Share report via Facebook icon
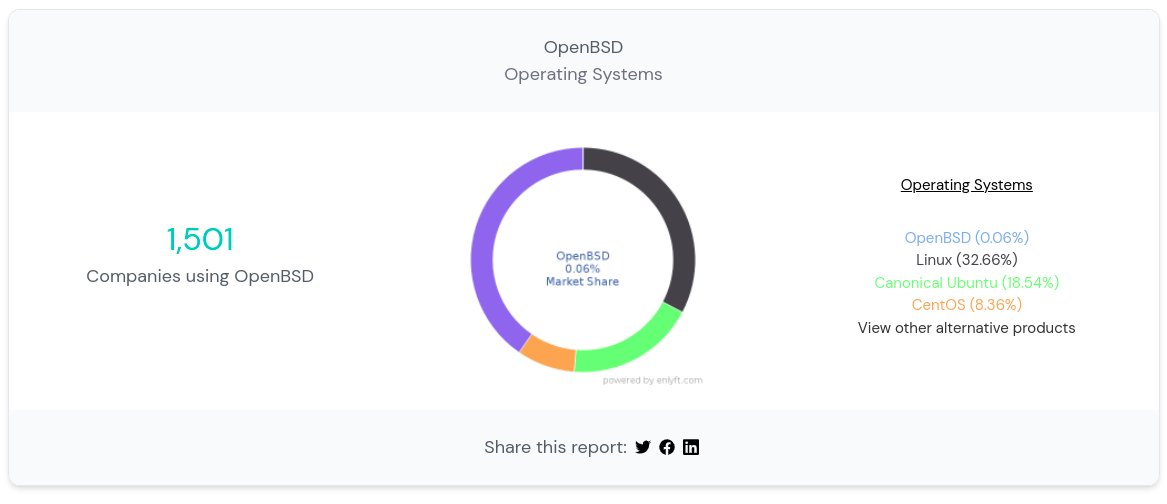The height and width of the screenshot is (504, 1167). point(667,447)
